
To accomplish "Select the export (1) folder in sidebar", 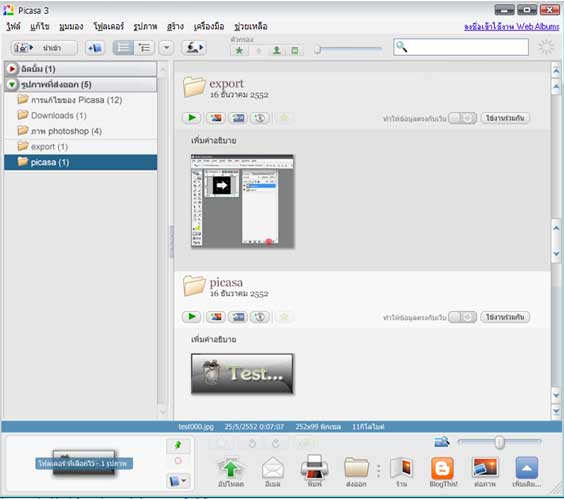I will point(81,146).
